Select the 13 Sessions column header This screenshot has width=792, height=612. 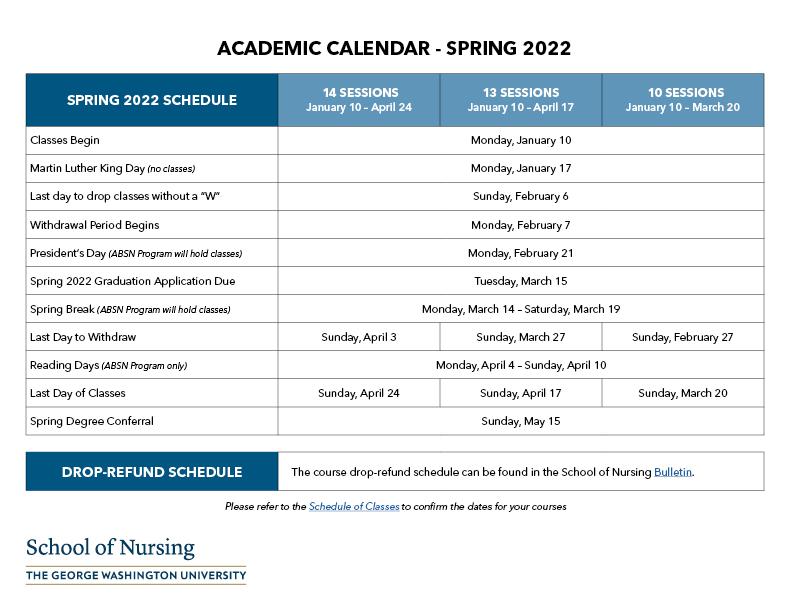(x=521, y=100)
